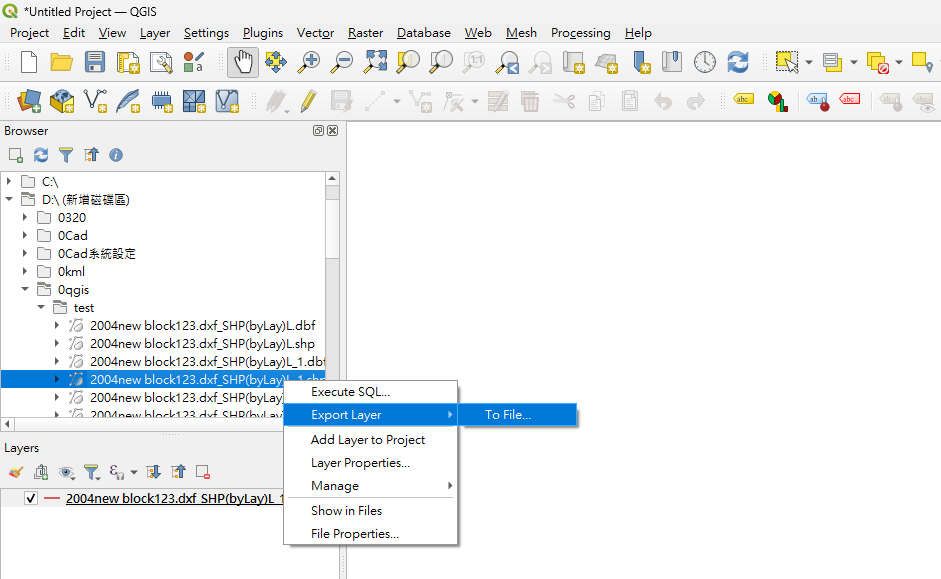The width and height of the screenshot is (941, 579).
Task: Uncheck visibility of 2004new block123 layer
Action: (31, 499)
